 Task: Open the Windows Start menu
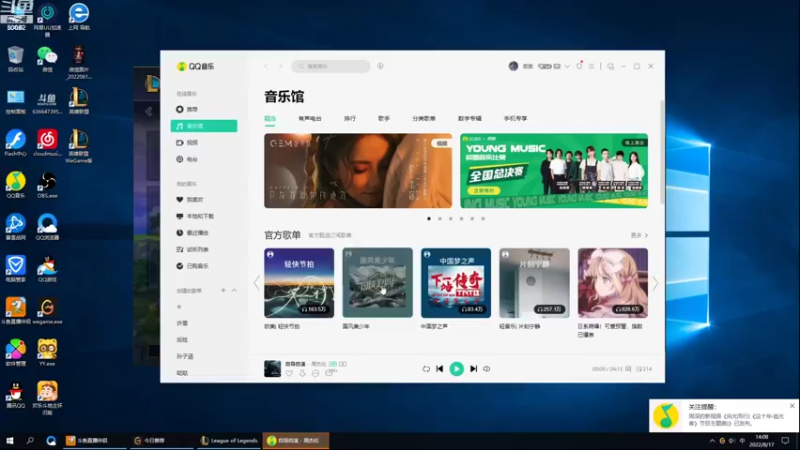pyautogui.click(x=10, y=440)
